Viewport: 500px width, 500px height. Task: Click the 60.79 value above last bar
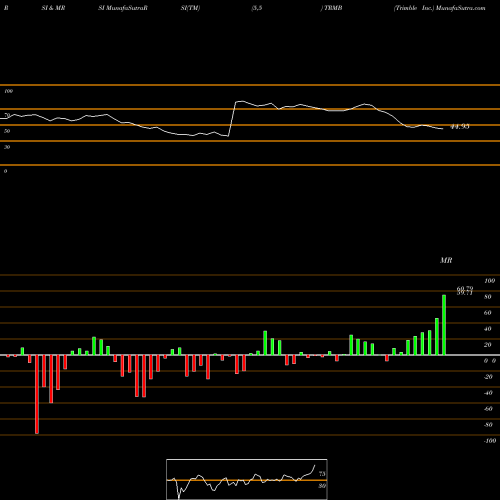(x=465, y=288)
